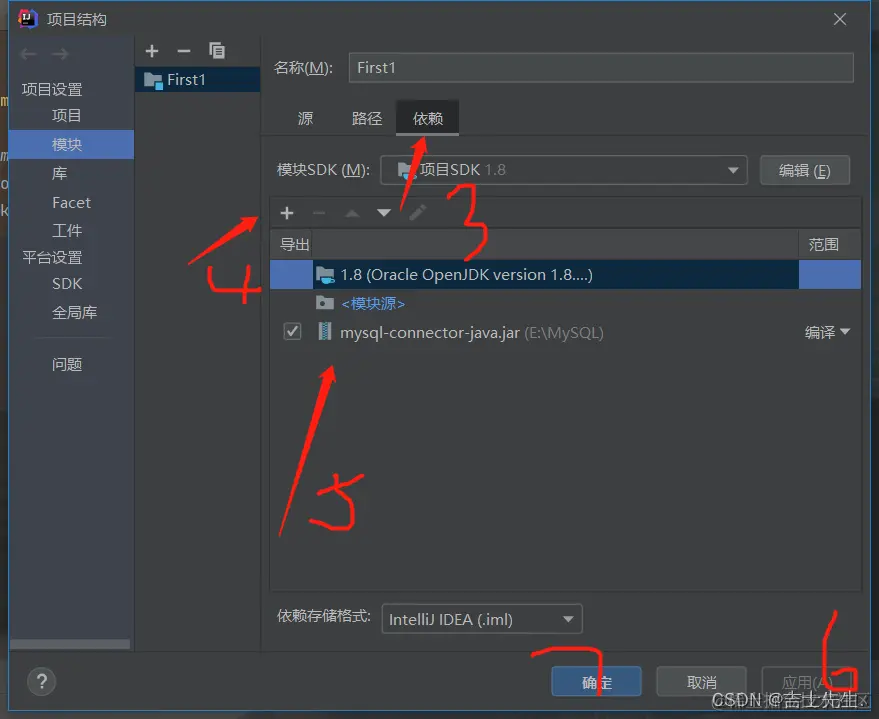879x719 pixels.
Task: Click the 导出 column header
Action: [294, 245]
